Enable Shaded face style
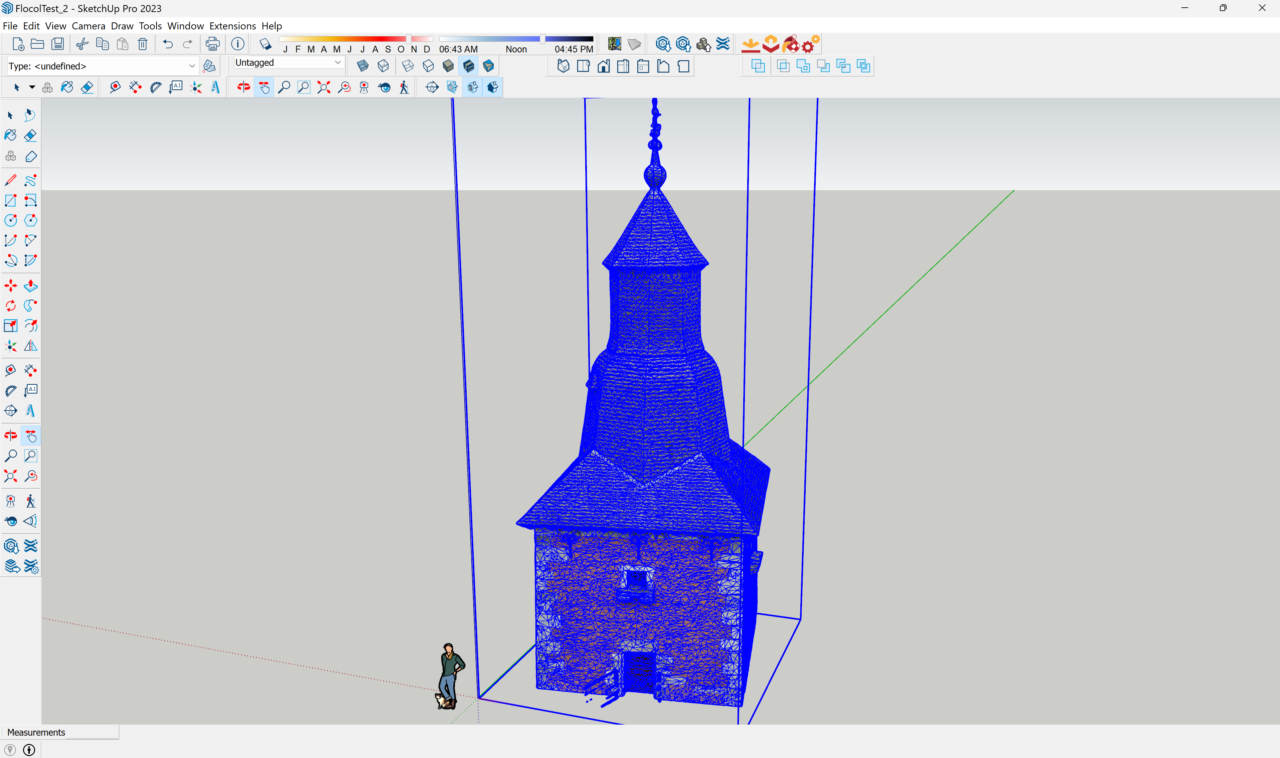Image resolution: width=1280 pixels, height=758 pixels. point(448,65)
